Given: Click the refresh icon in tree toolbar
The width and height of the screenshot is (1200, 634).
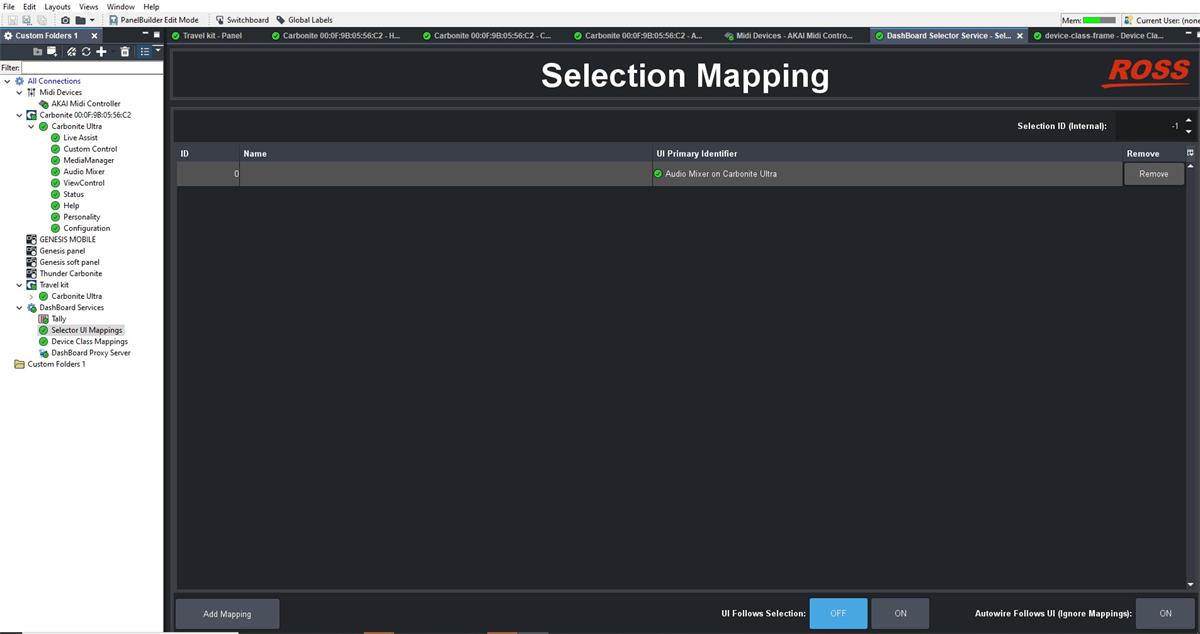Looking at the screenshot, I should click(87, 51).
